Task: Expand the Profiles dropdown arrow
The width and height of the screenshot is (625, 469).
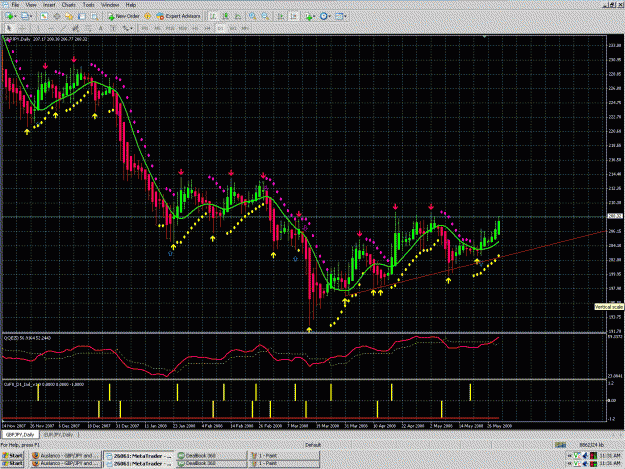Action: [x=31, y=16]
